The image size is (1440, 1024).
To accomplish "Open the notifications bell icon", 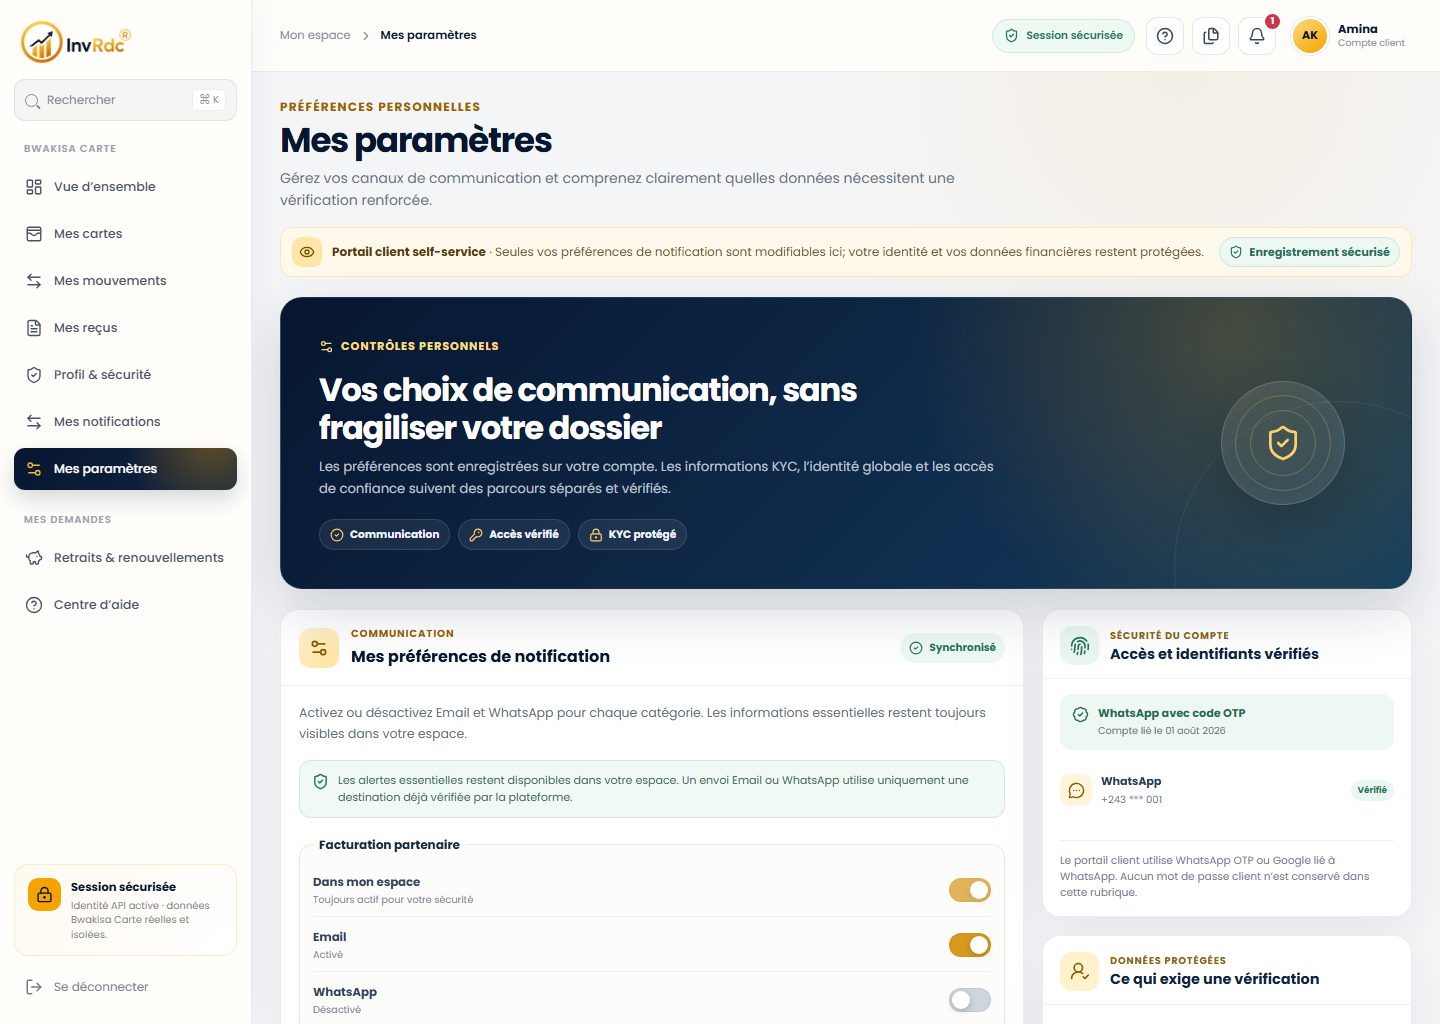I will pos(1257,36).
